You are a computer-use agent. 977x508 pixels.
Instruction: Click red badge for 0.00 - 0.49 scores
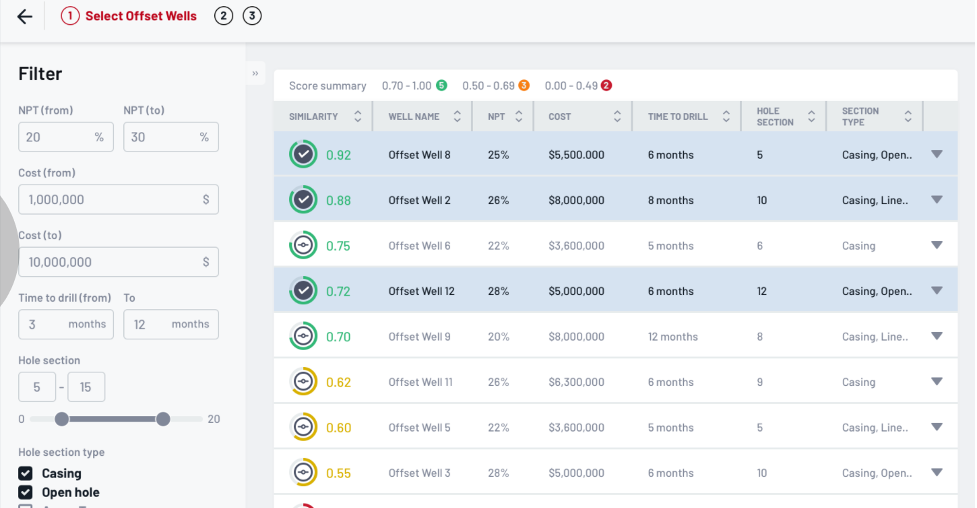click(x=606, y=85)
